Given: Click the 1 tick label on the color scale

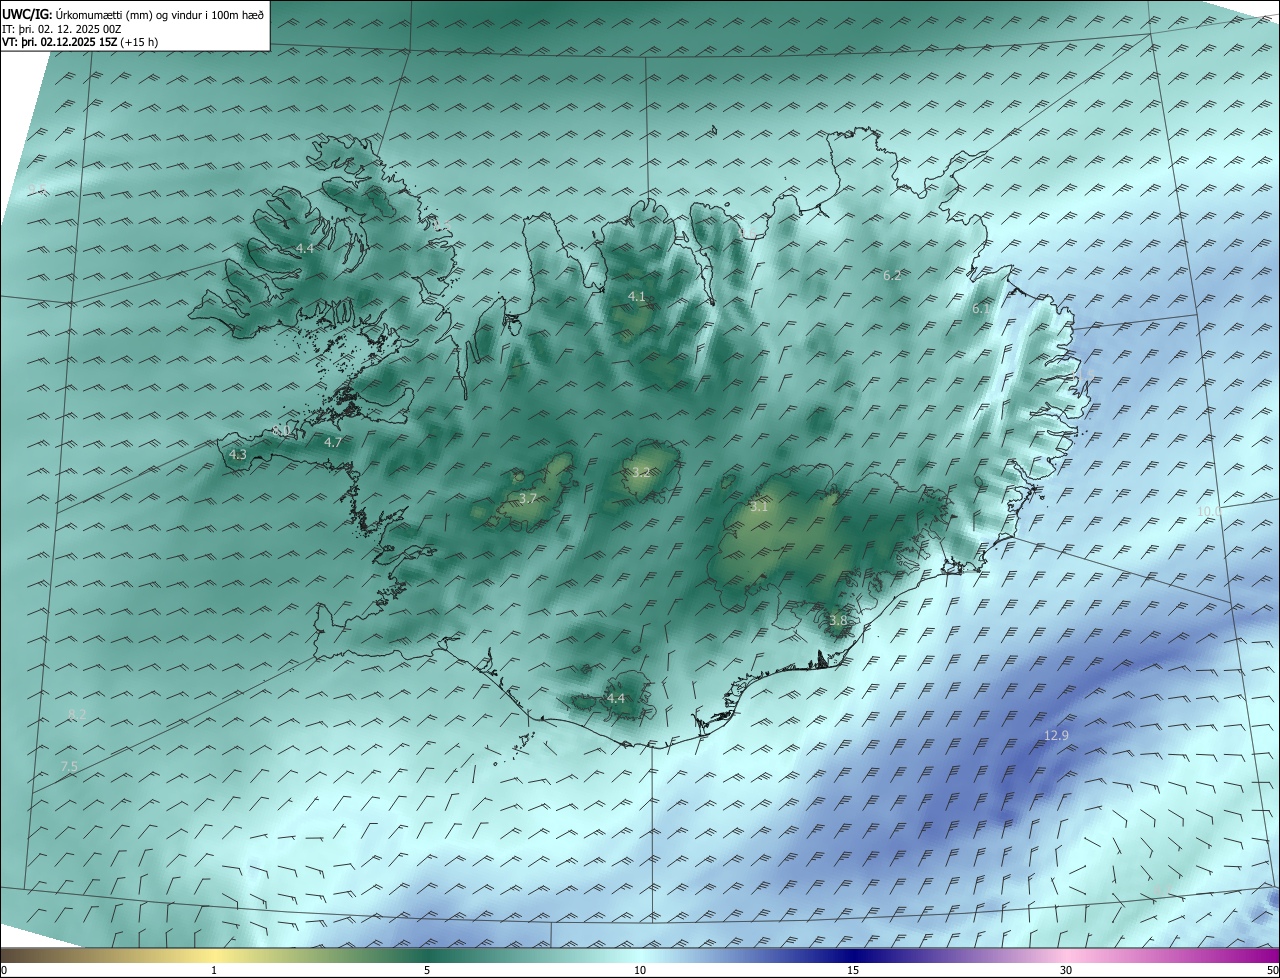Looking at the screenshot, I should 214,970.
